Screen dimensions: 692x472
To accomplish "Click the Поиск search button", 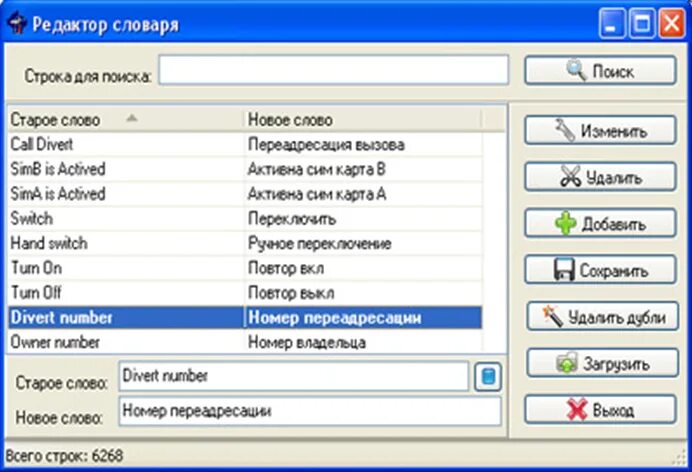I will coord(600,70).
